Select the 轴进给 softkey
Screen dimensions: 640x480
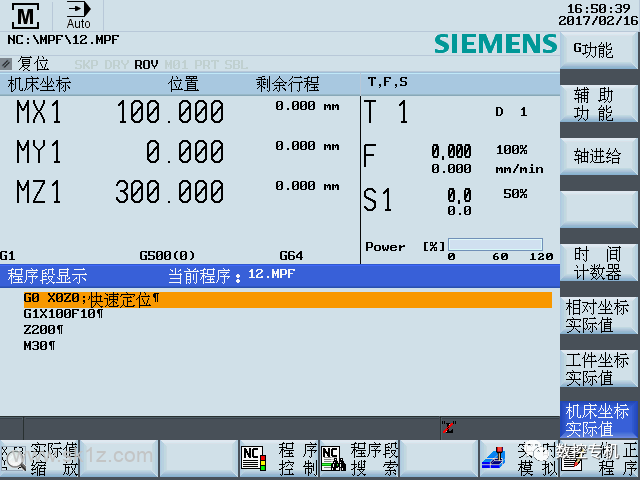tap(599, 156)
